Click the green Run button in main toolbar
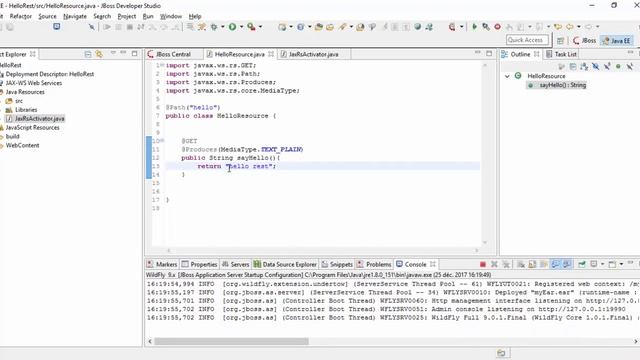 click(232, 27)
